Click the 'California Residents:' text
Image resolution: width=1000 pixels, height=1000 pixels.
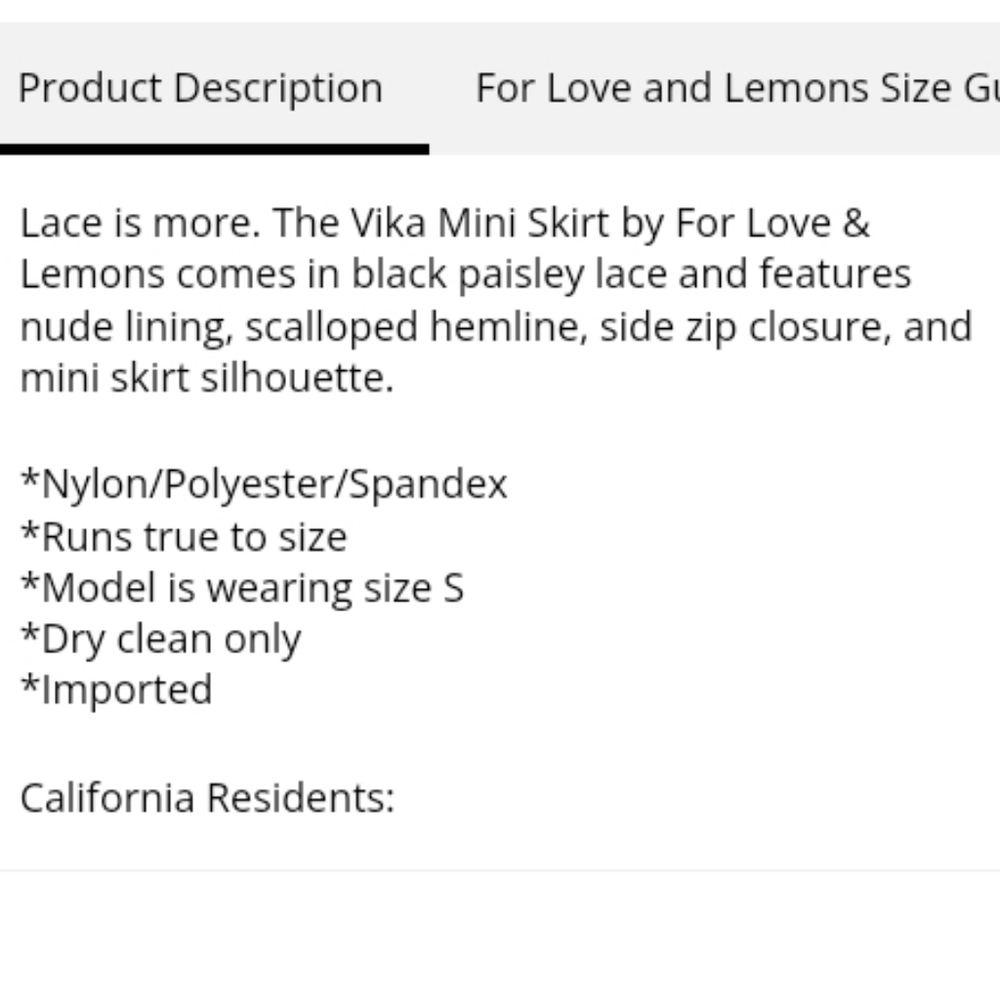pos(208,798)
